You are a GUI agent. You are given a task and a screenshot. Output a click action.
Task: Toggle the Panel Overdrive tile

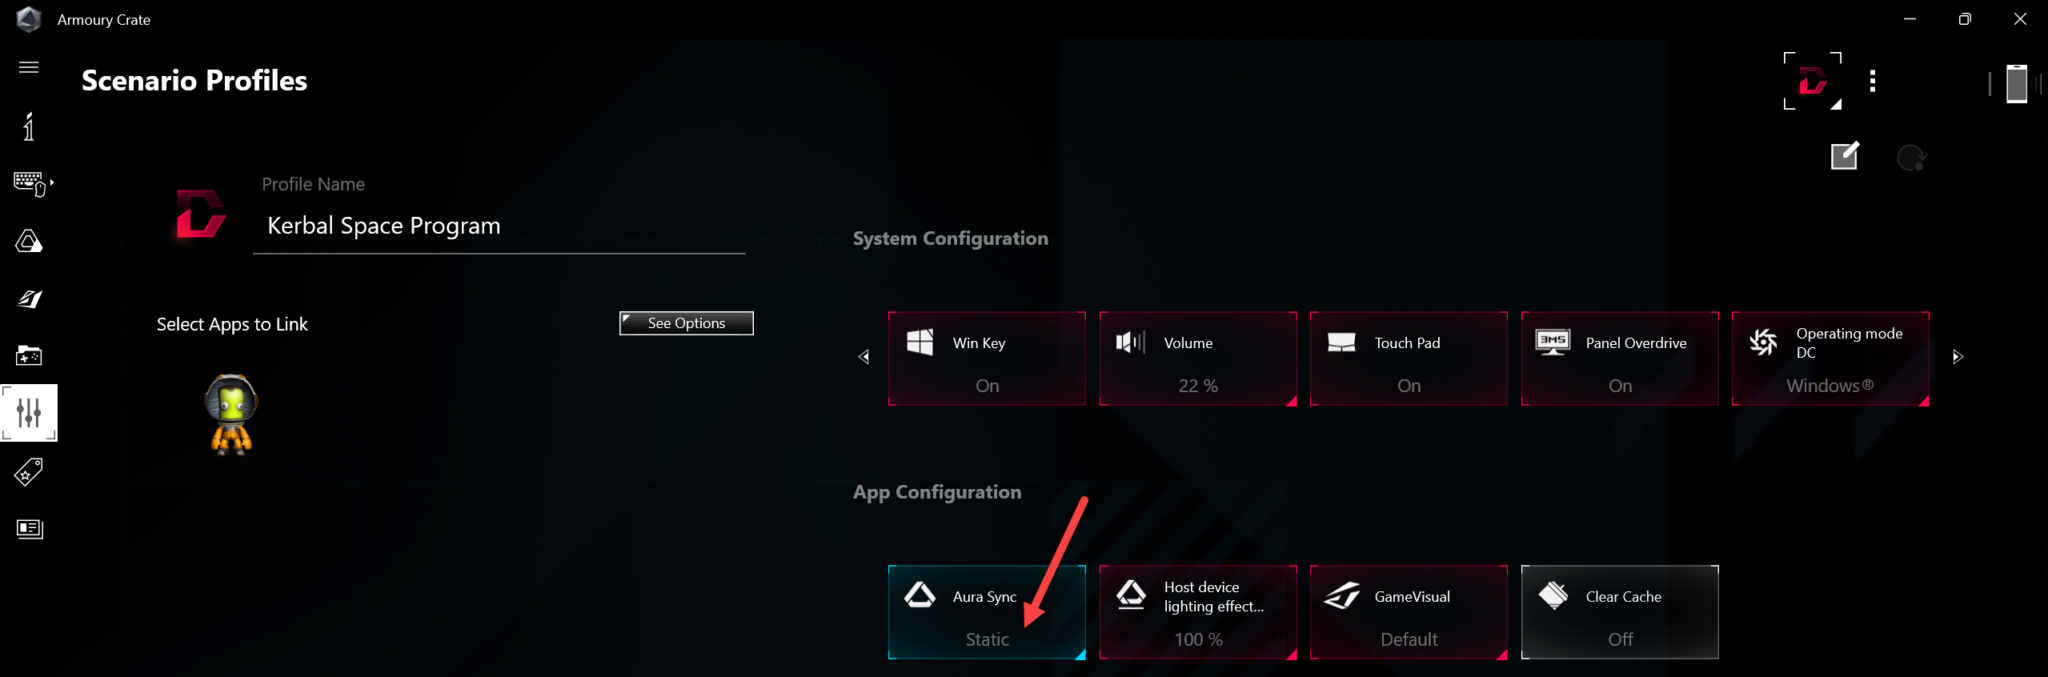[1619, 358]
